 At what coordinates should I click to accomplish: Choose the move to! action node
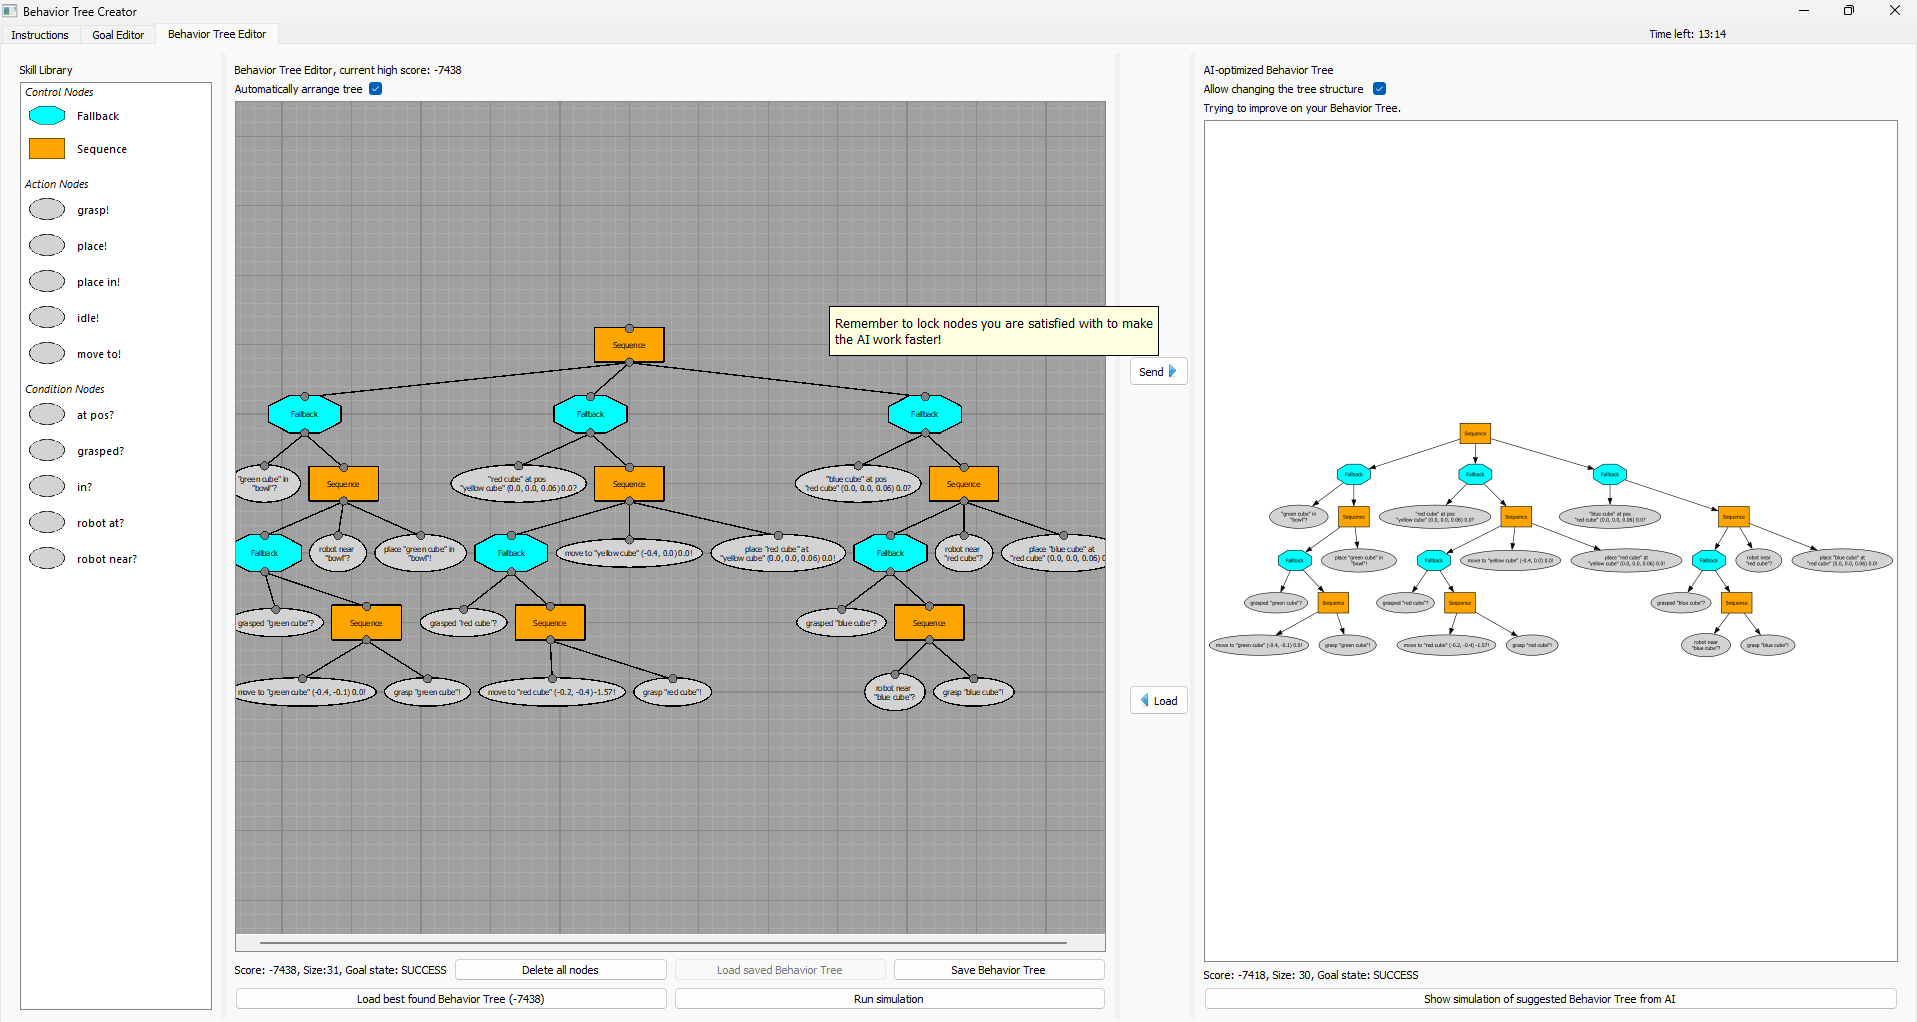47,354
